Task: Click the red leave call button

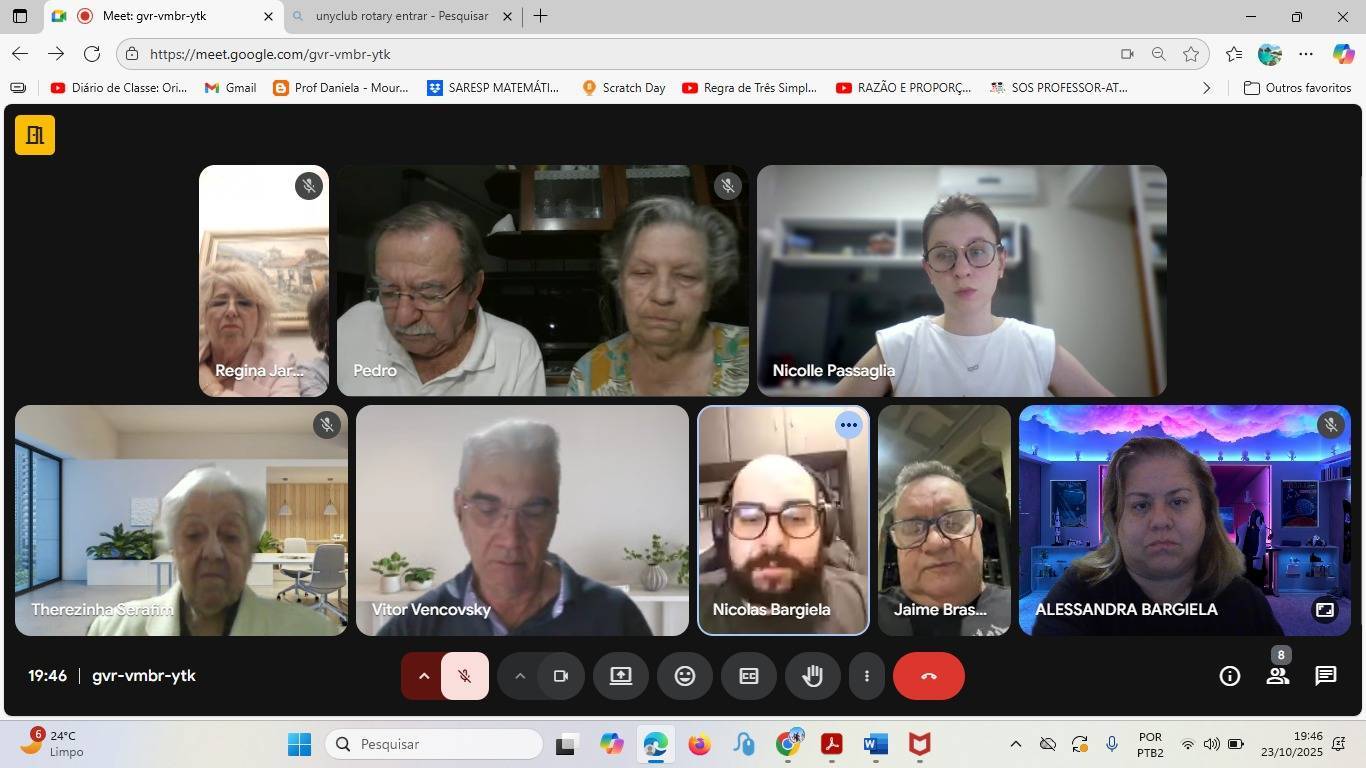Action: (x=928, y=676)
